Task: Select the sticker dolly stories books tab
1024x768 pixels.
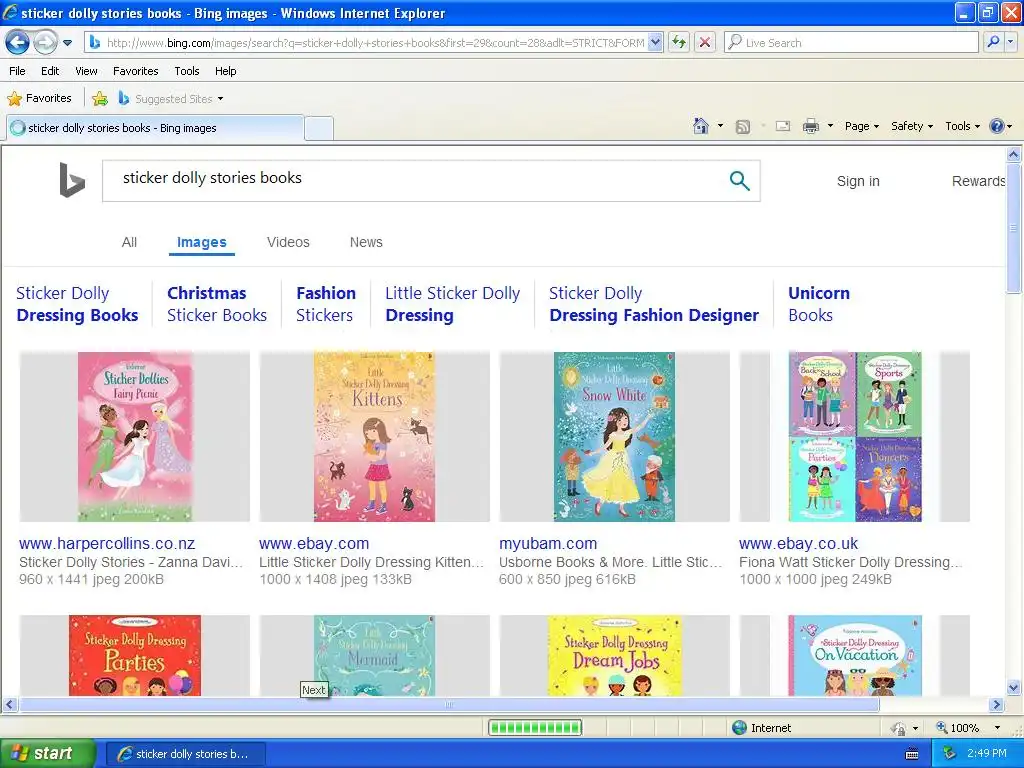Action: [x=155, y=128]
